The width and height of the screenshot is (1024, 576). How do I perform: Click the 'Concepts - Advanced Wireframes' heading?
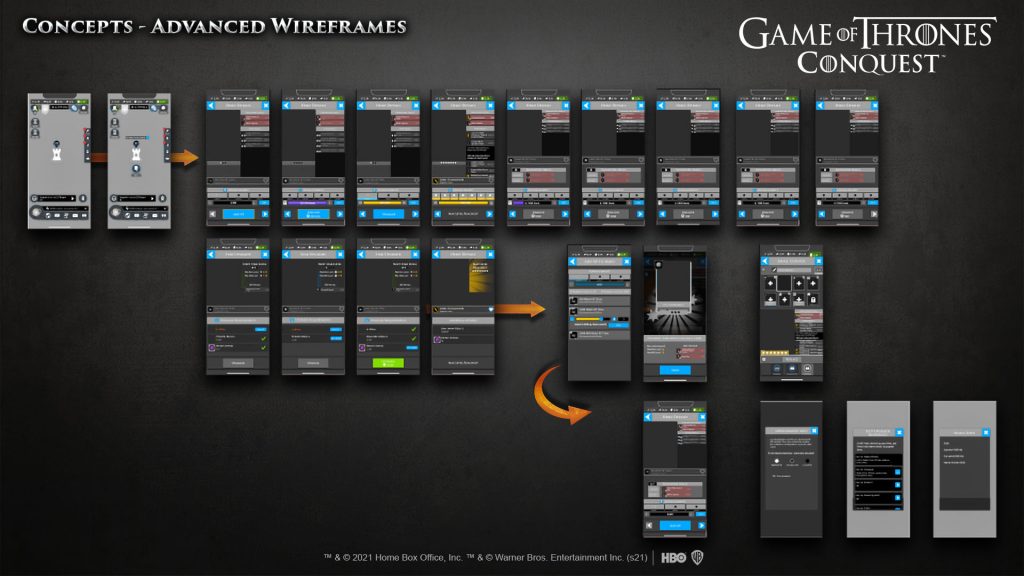point(214,26)
